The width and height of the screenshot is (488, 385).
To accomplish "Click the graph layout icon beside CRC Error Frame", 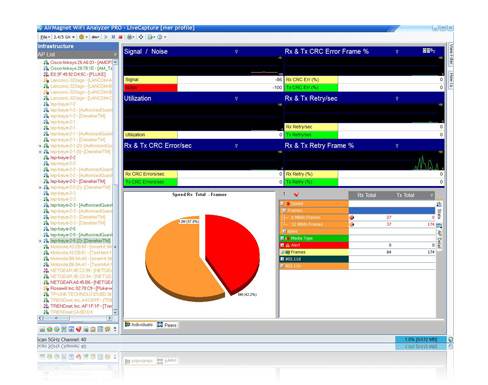I will pos(428,51).
